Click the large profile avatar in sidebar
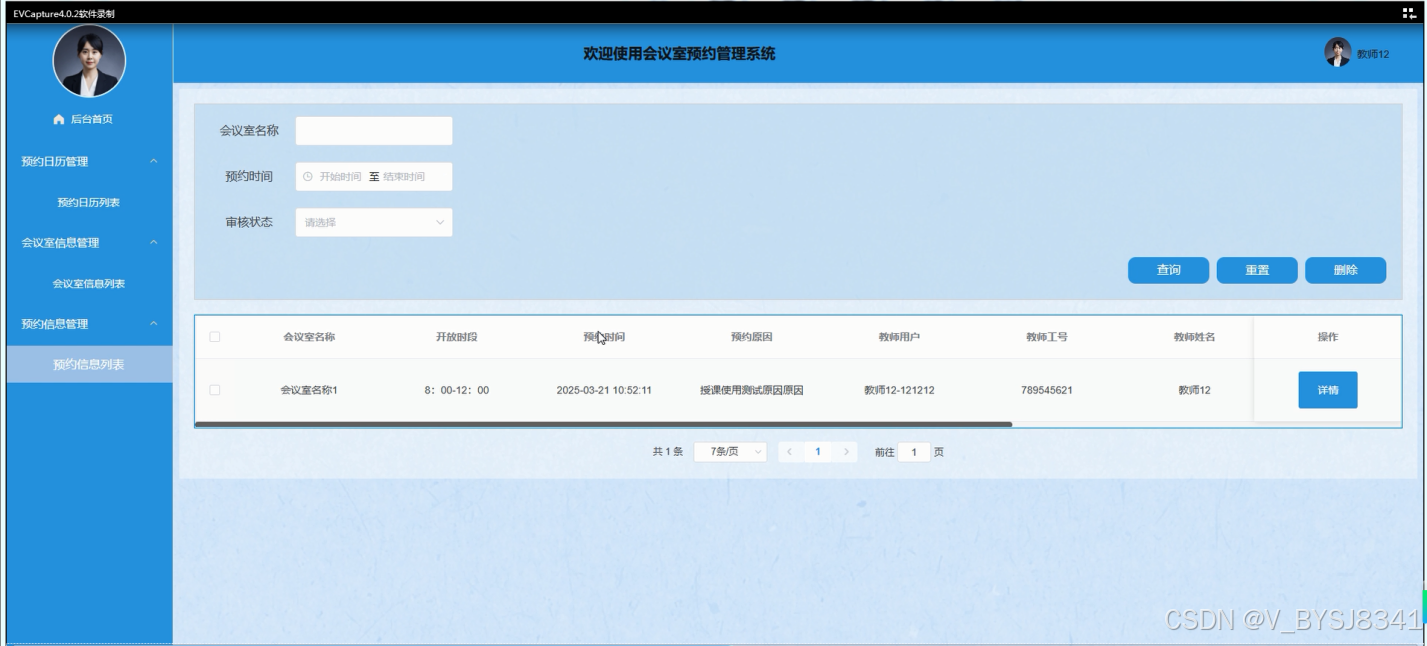Screen dimensions: 1427x646 pos(89,61)
